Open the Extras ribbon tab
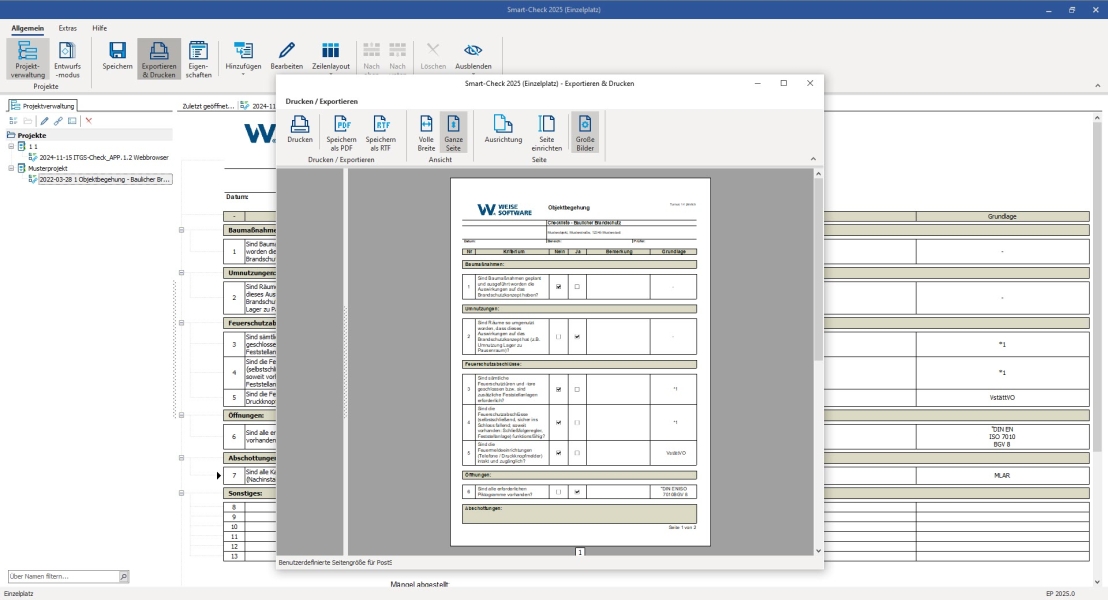This screenshot has height=600, width=1108. 67,28
